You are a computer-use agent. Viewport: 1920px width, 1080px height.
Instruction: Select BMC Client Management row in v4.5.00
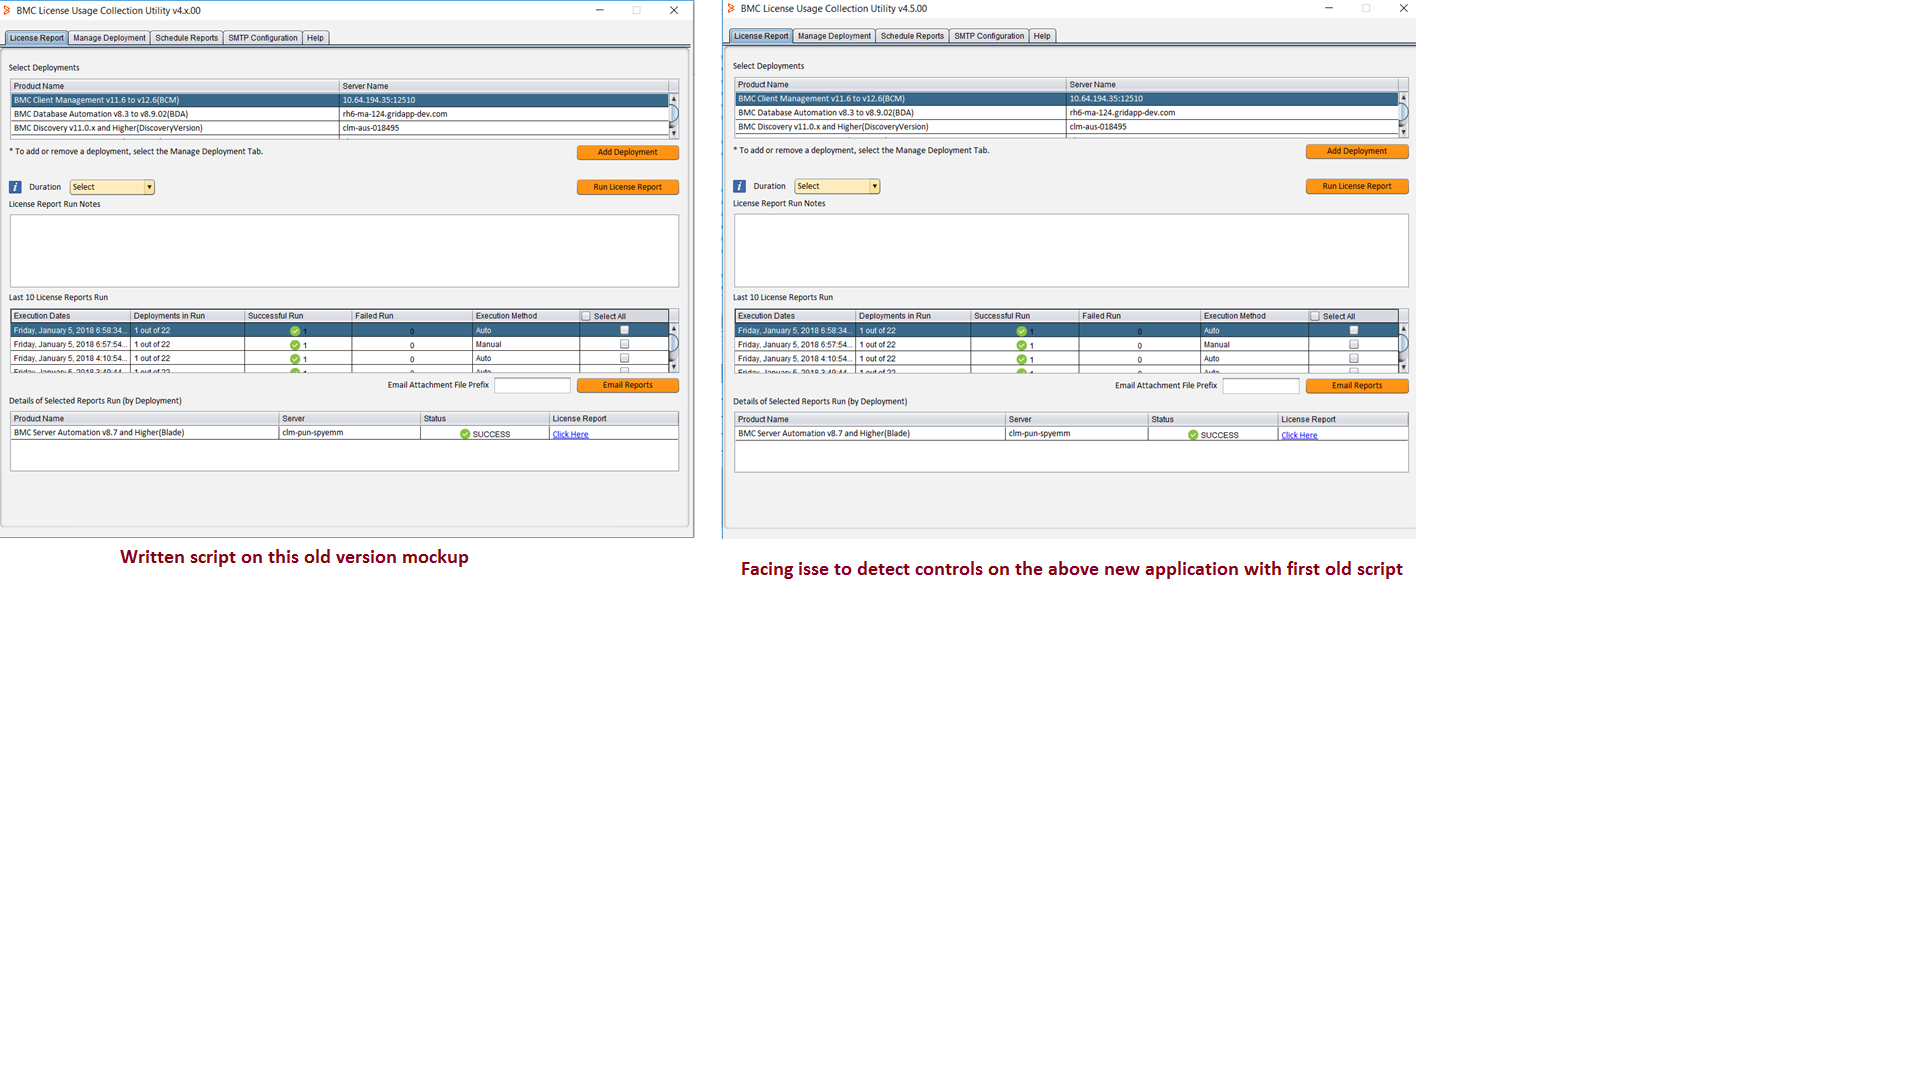[x=1066, y=99]
